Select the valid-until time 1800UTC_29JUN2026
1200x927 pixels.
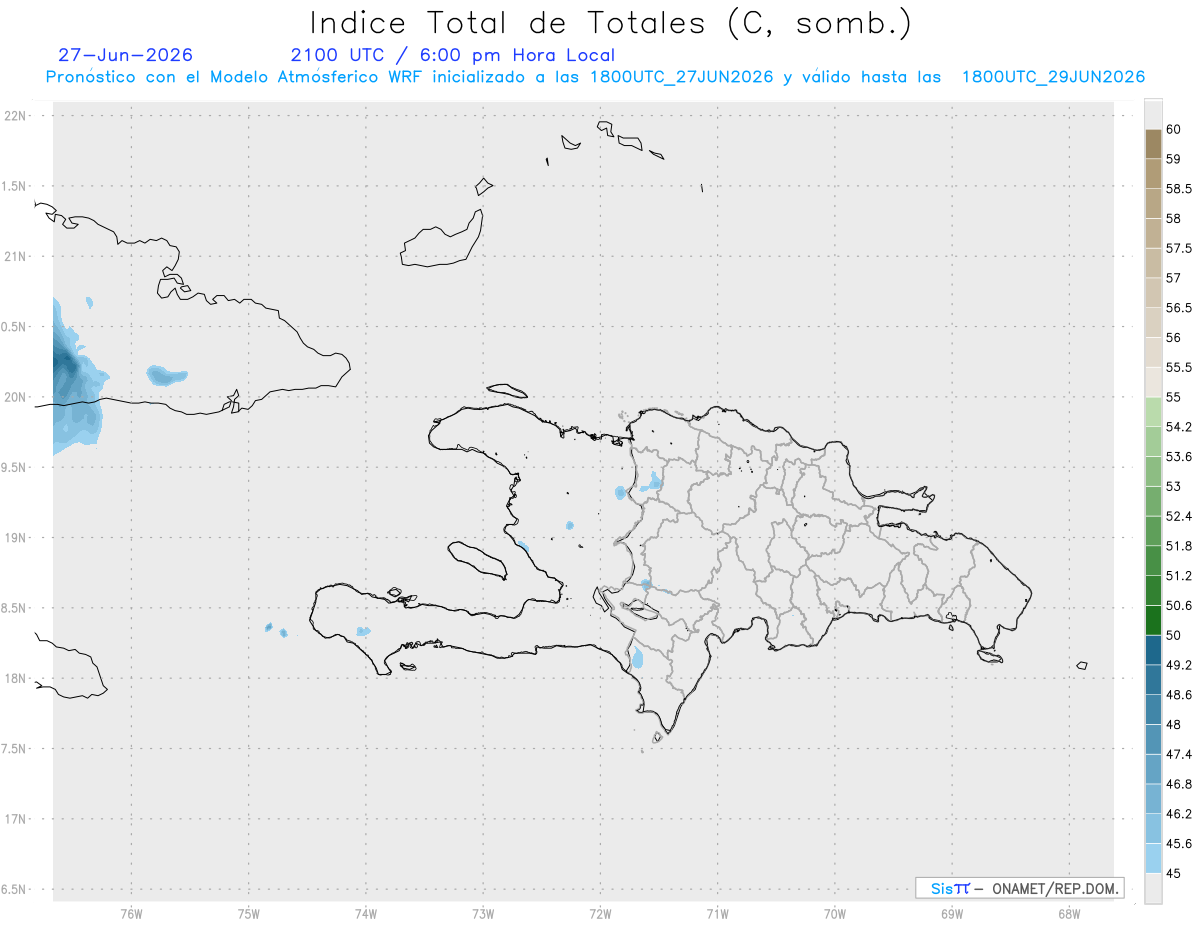click(x=1053, y=77)
